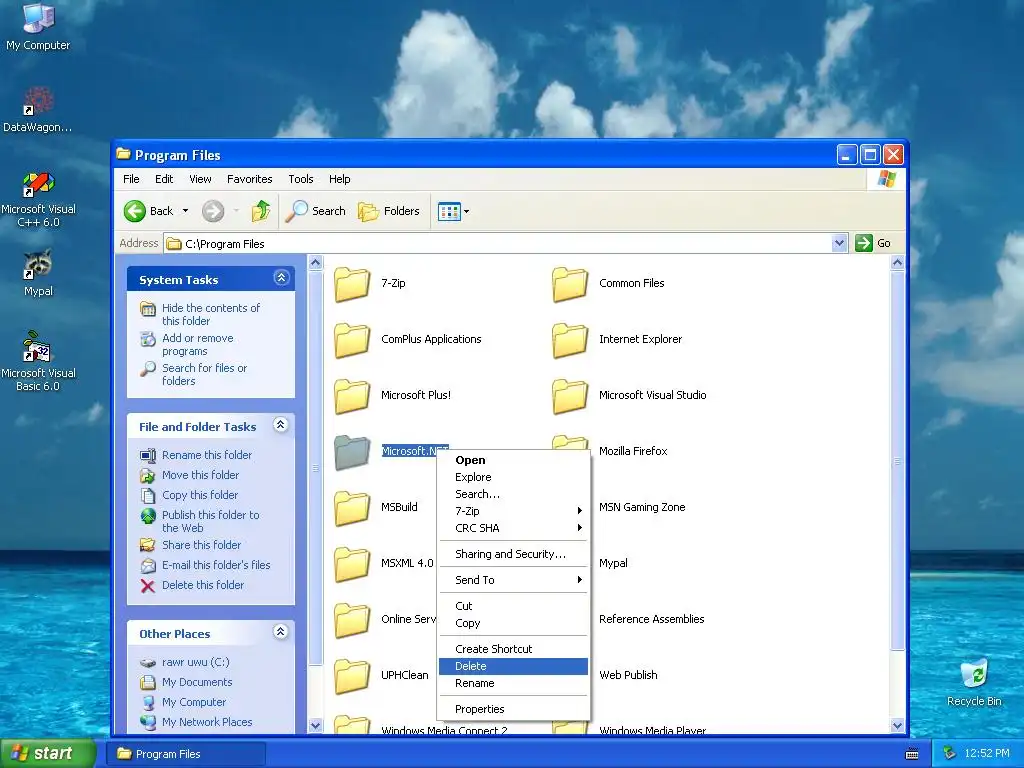This screenshot has height=768, width=1024.
Task: Select the MSXML 4.0 folder icon
Action: pyautogui.click(x=352, y=564)
